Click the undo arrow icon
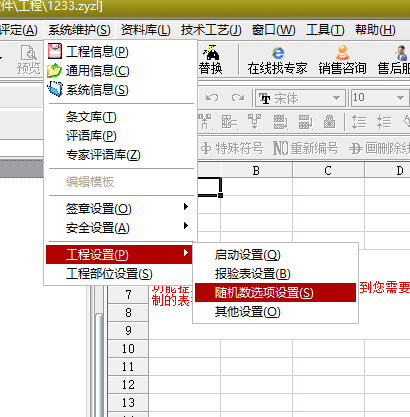Viewport: 410px width, 417px height. tap(212, 98)
